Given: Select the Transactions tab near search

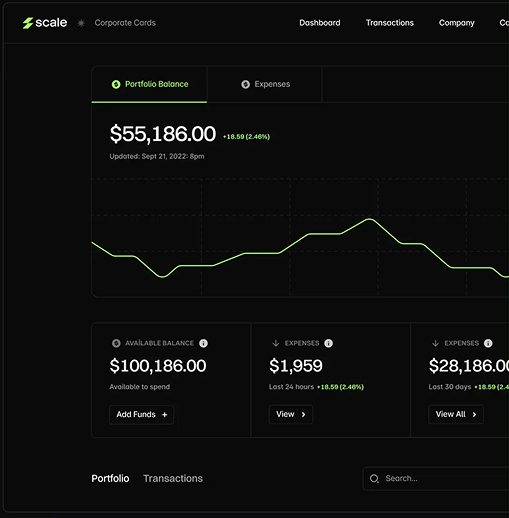Looking at the screenshot, I should coord(173,479).
